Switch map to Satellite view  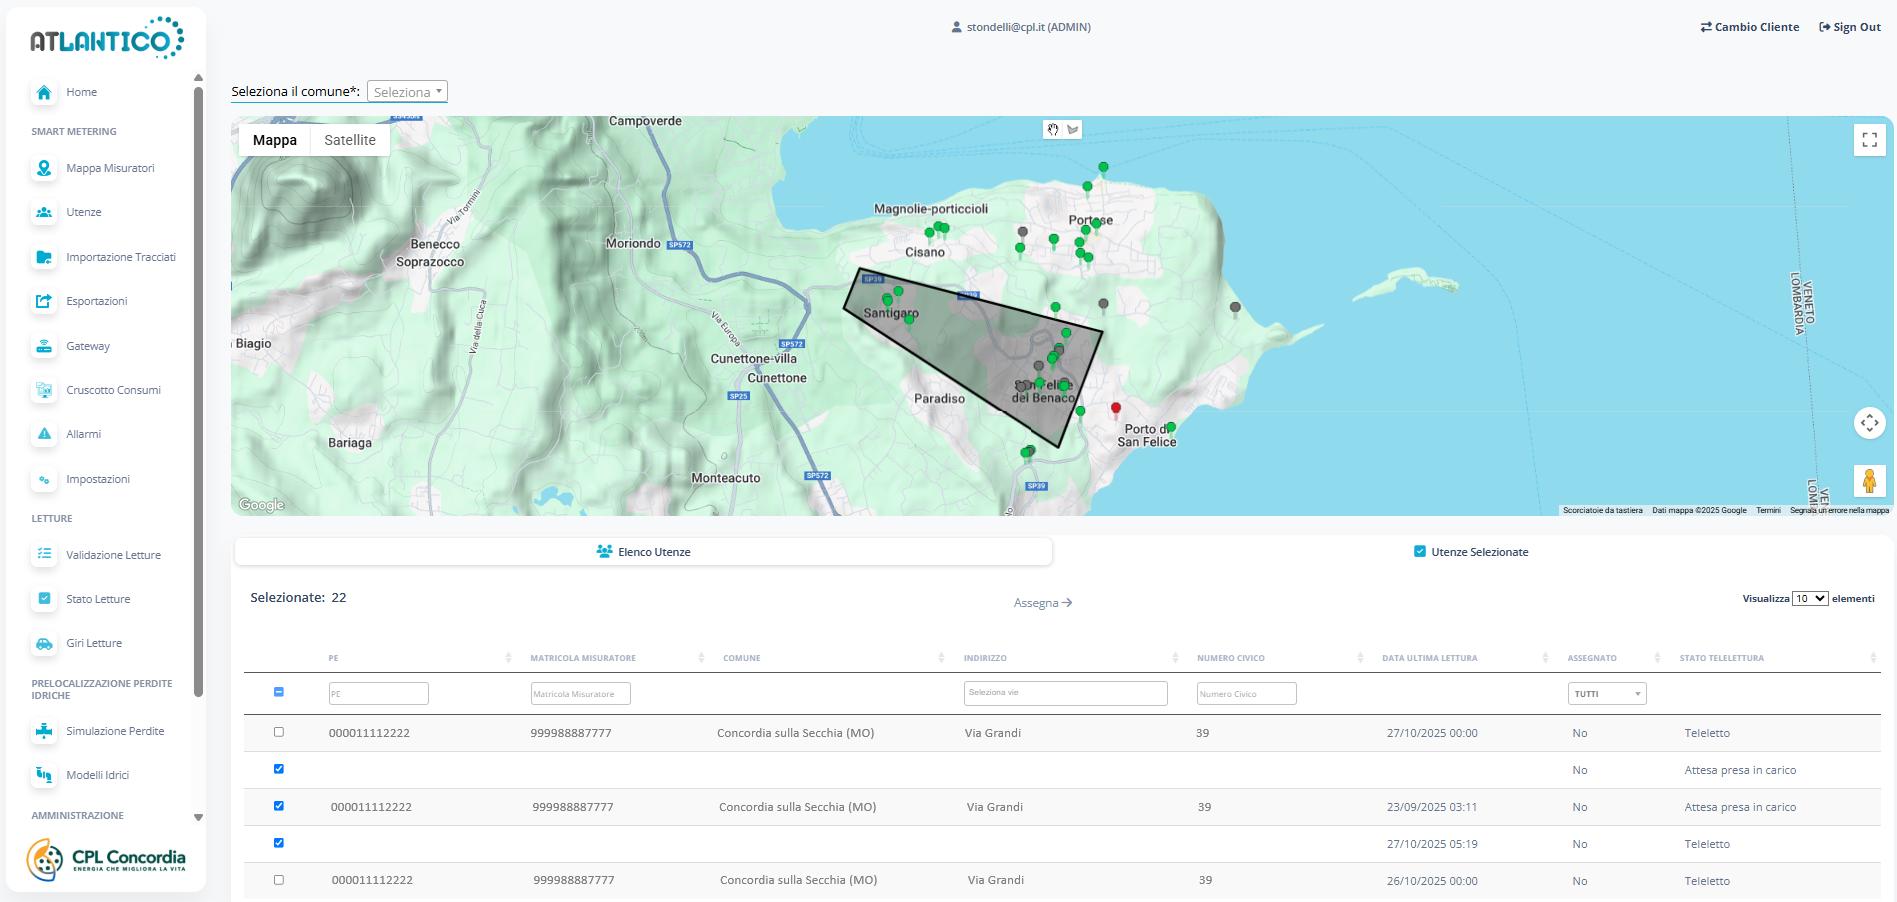click(x=350, y=140)
